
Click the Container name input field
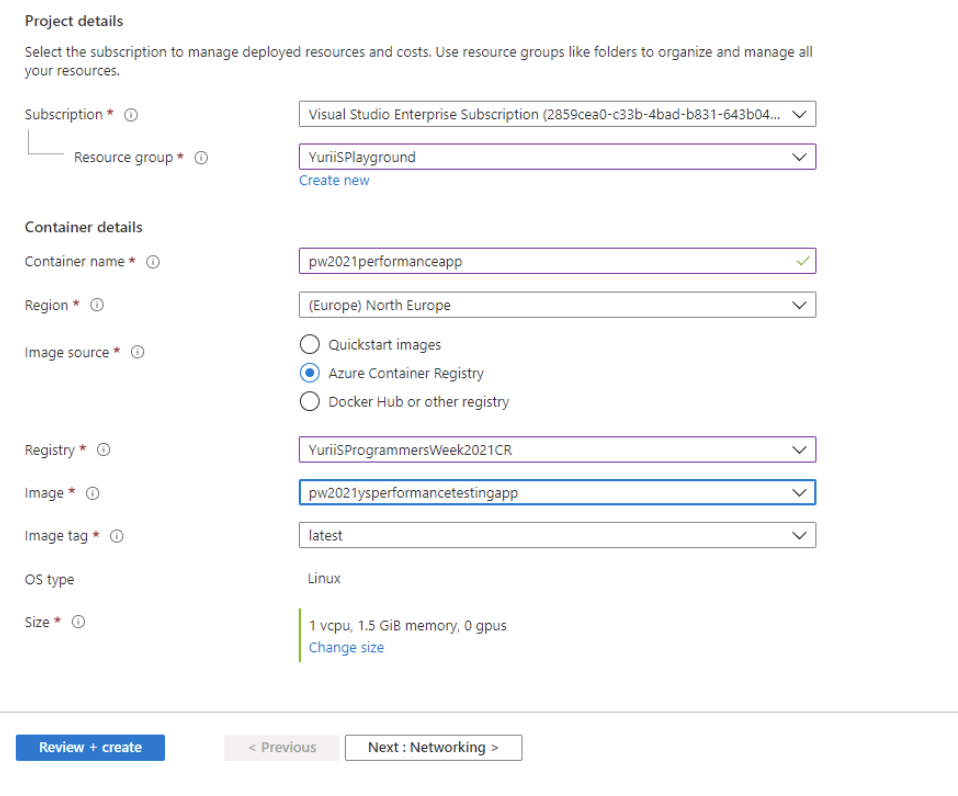click(557, 261)
